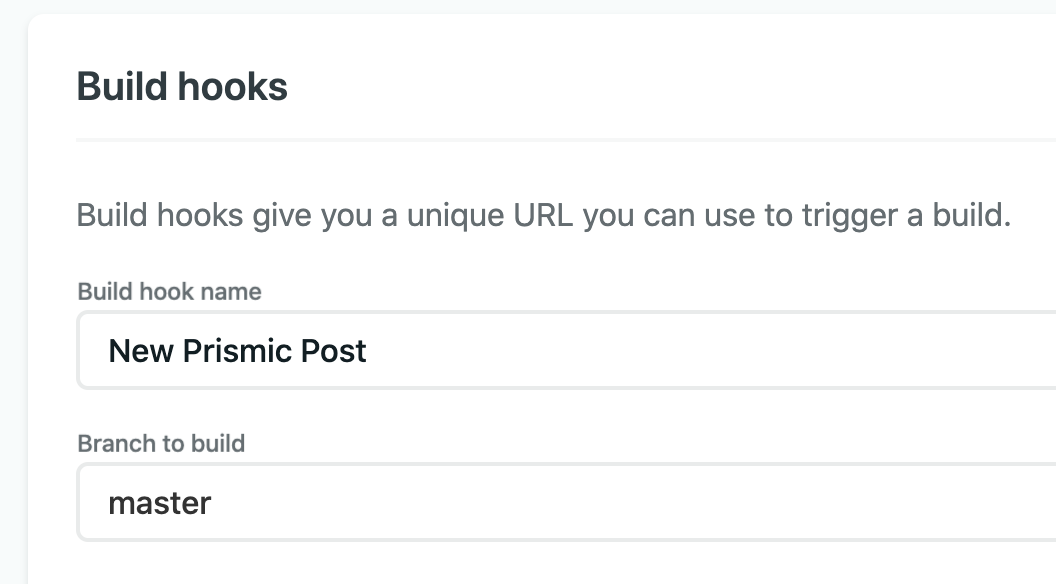Click empty space after "master" in field
This screenshot has height=584, width=1056.
point(600,502)
